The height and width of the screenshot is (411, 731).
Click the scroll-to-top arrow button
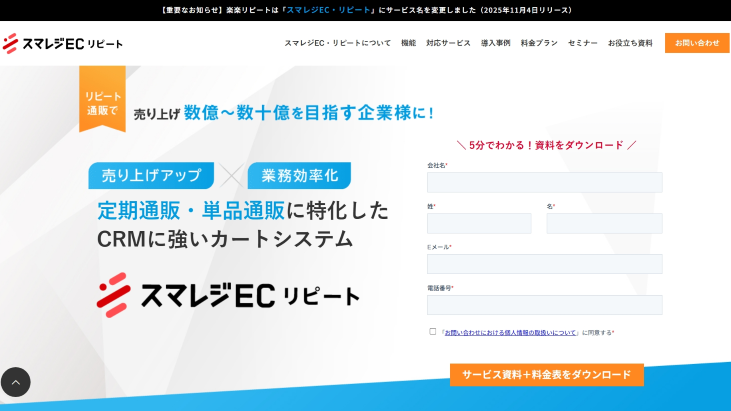tap(16, 382)
